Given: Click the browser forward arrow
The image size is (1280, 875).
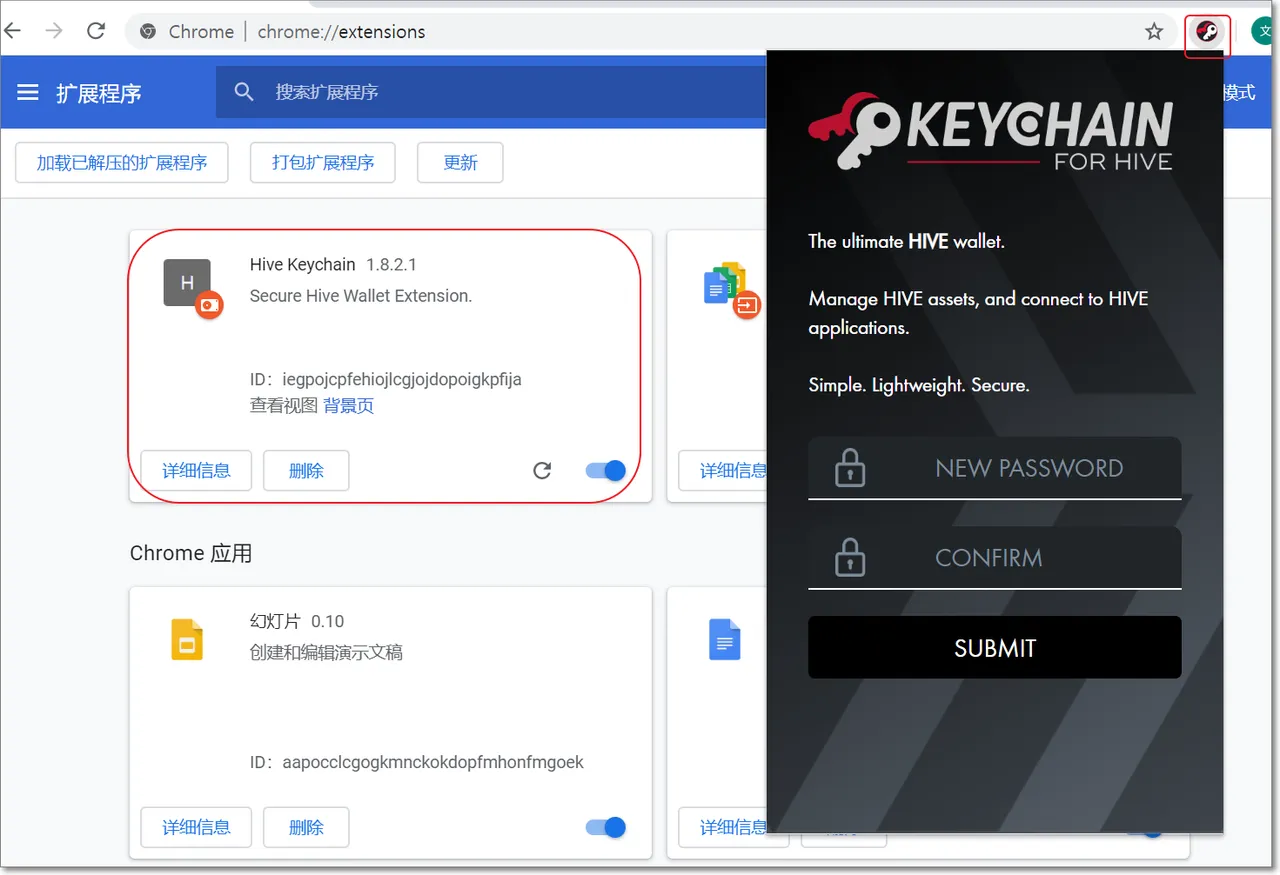Looking at the screenshot, I should [54, 31].
